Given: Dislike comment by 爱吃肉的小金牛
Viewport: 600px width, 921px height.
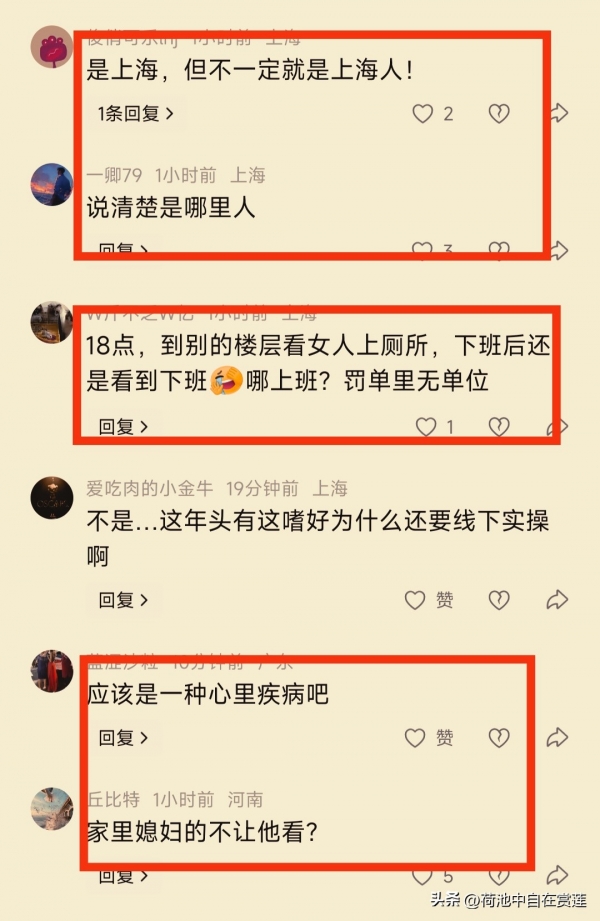Looking at the screenshot, I should (499, 600).
